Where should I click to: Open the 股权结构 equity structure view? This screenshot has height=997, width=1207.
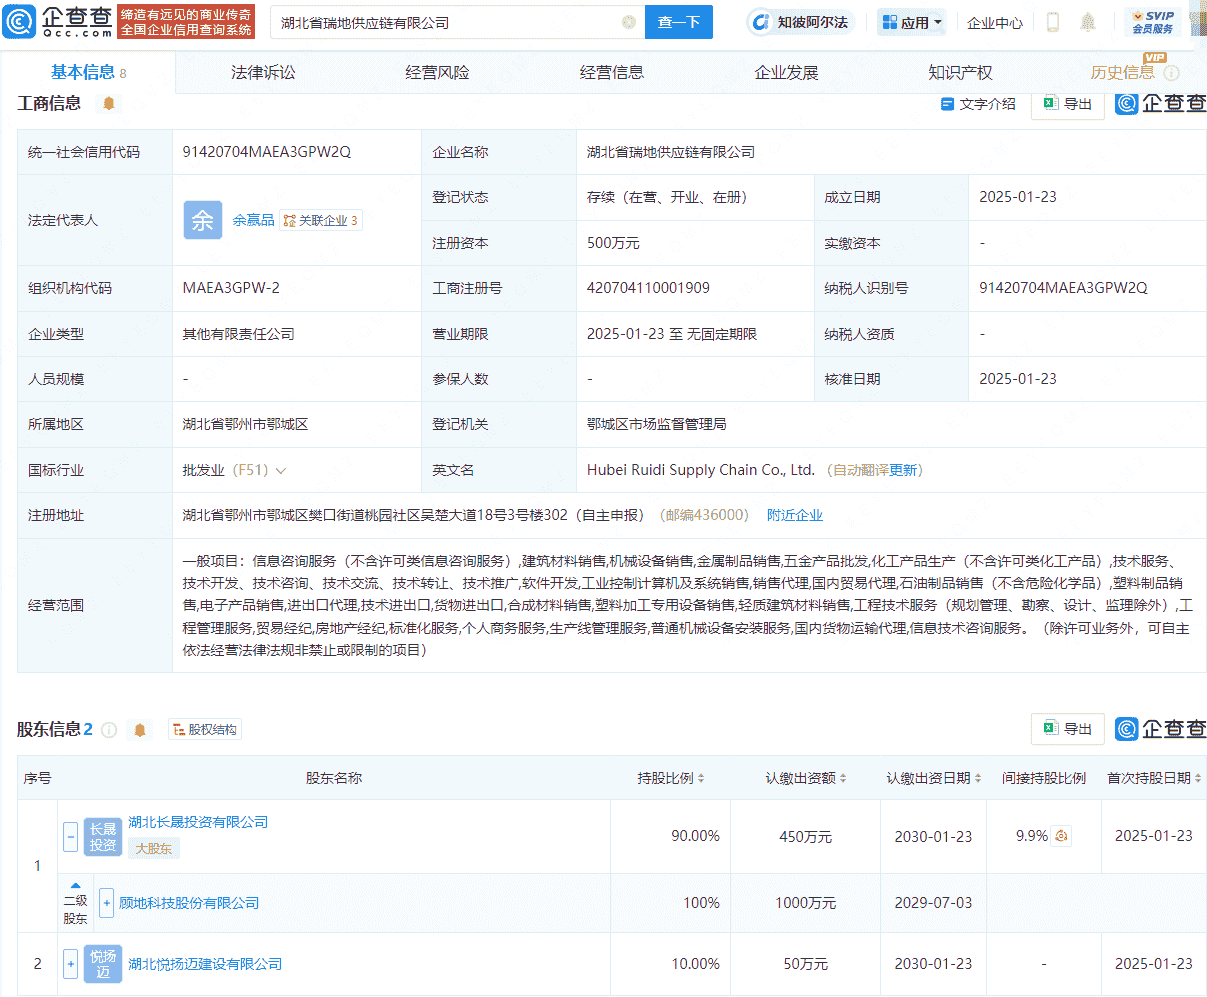click(x=205, y=729)
